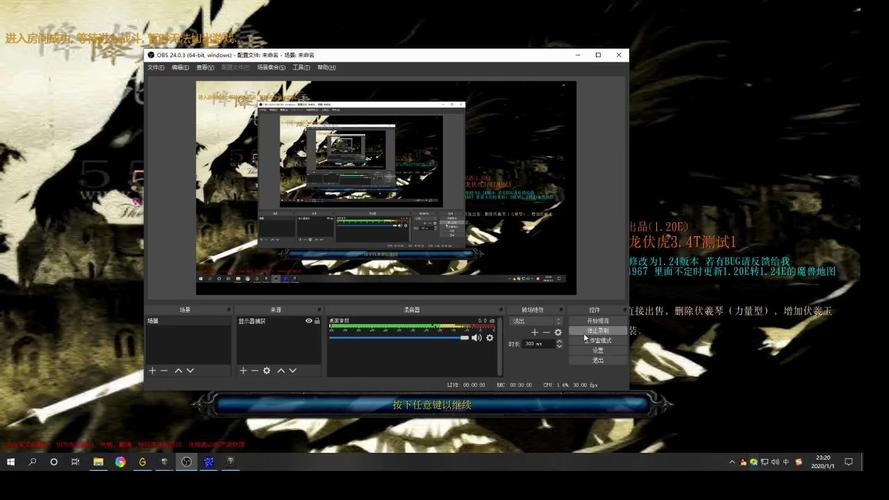Pop out the Scenes dock panel icon

[228, 310]
